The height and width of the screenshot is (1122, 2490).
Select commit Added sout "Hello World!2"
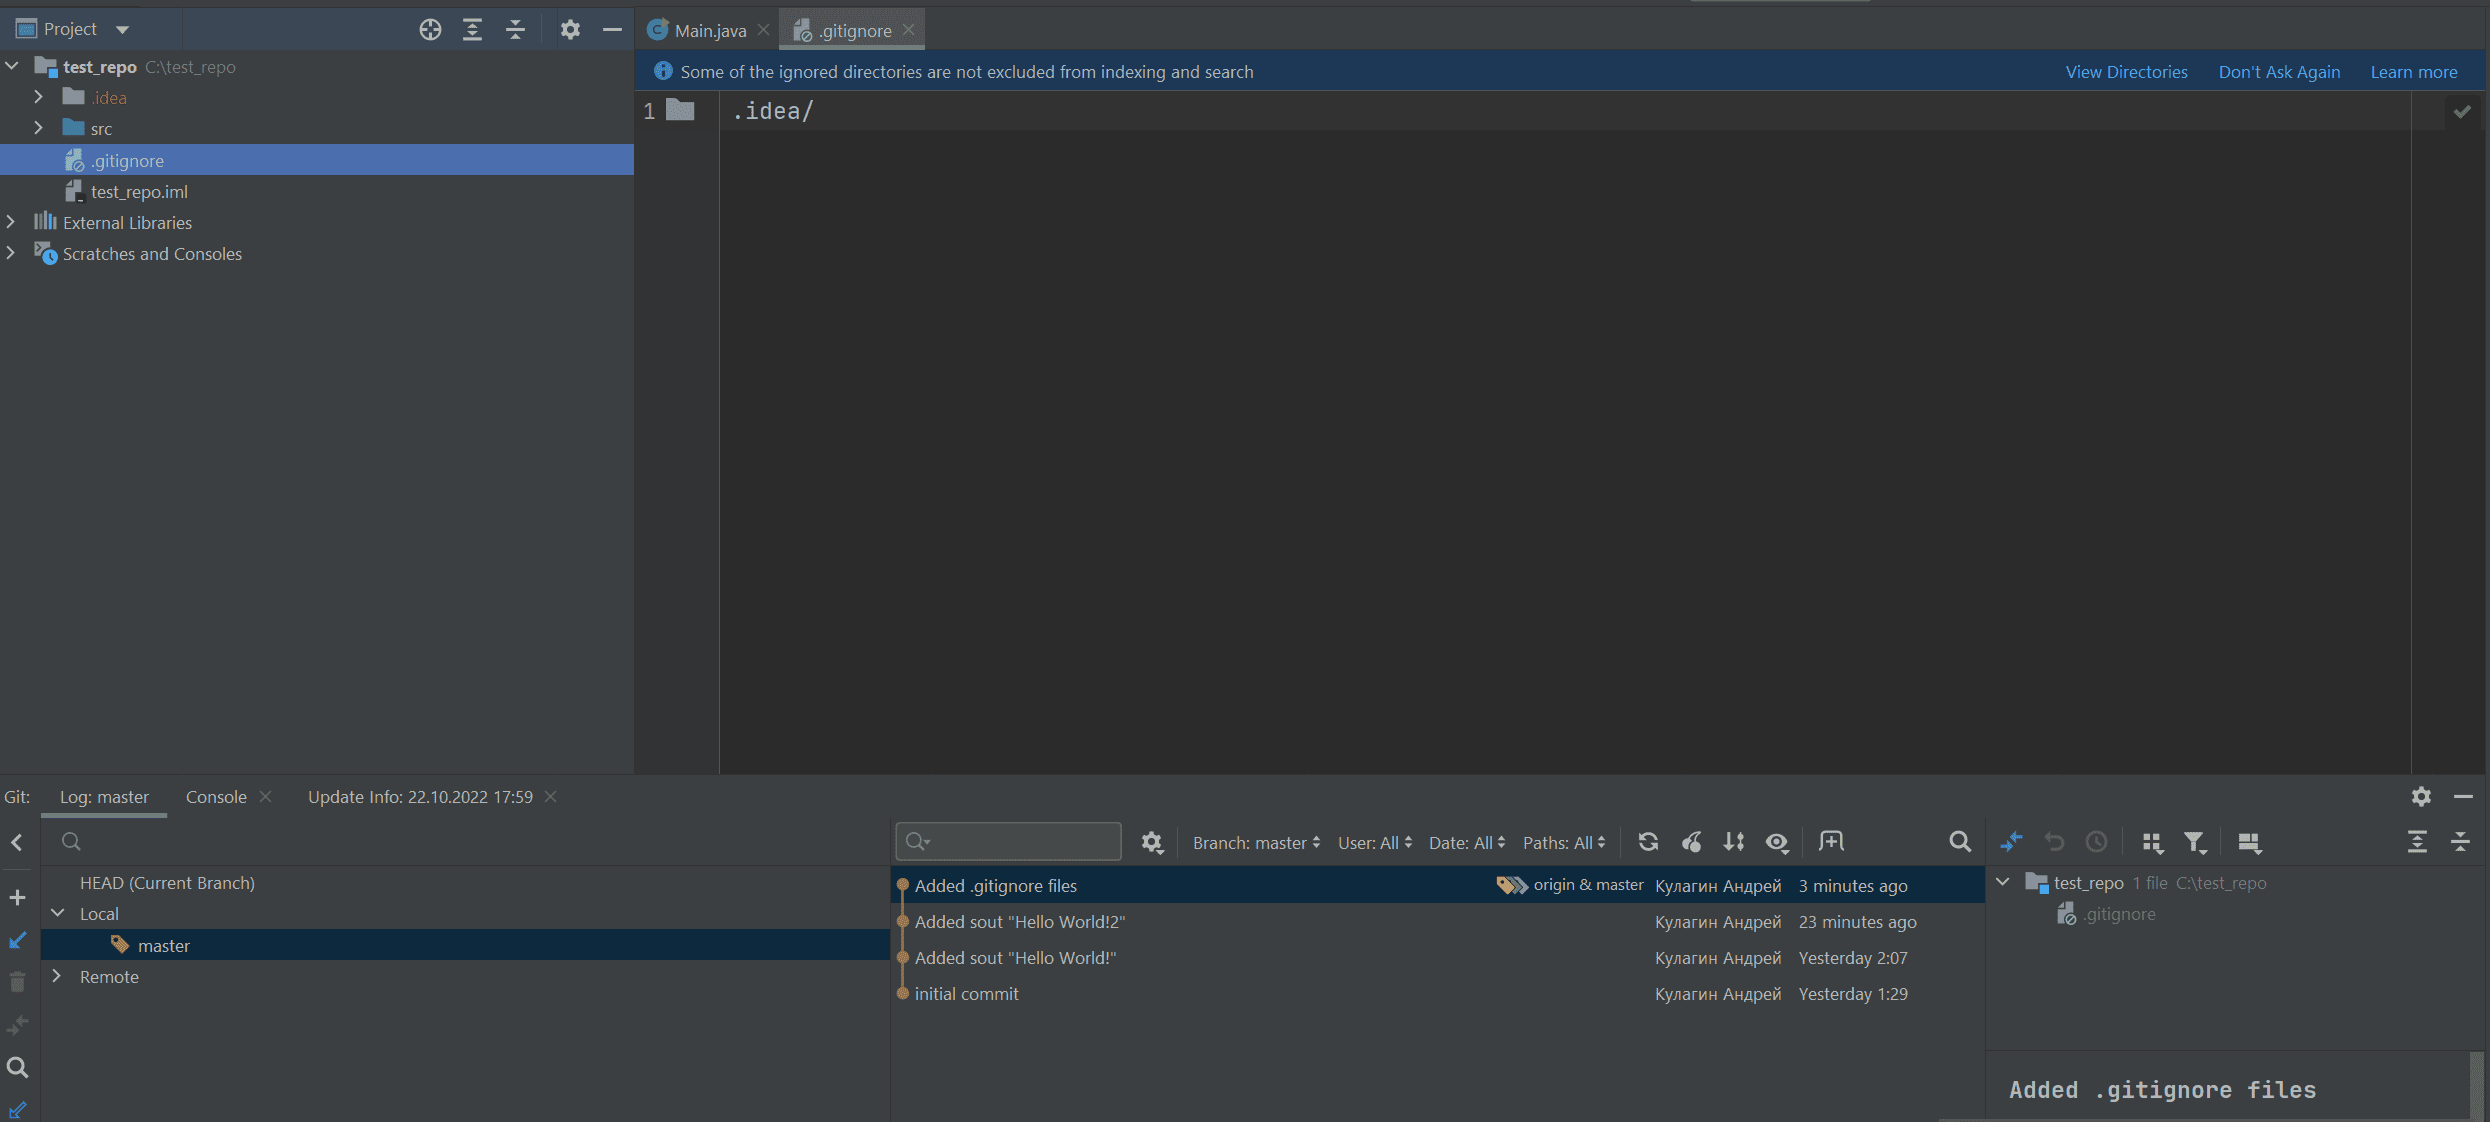(x=1437, y=922)
